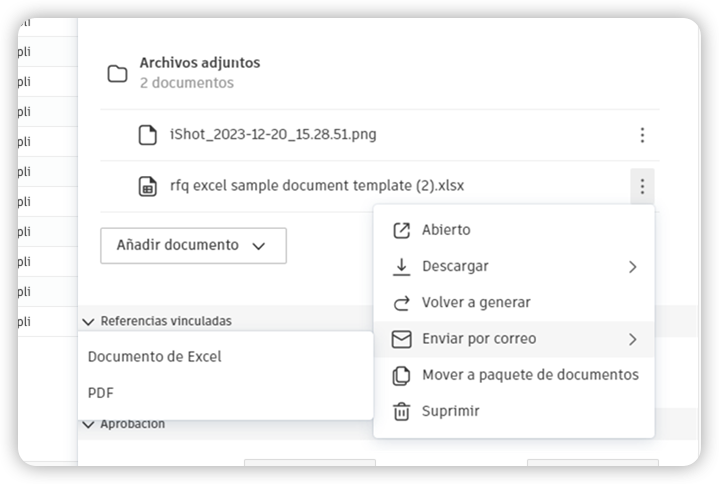Click the Mover a paquete copy icon
Screen dimensions: 719x484
click(x=401, y=375)
